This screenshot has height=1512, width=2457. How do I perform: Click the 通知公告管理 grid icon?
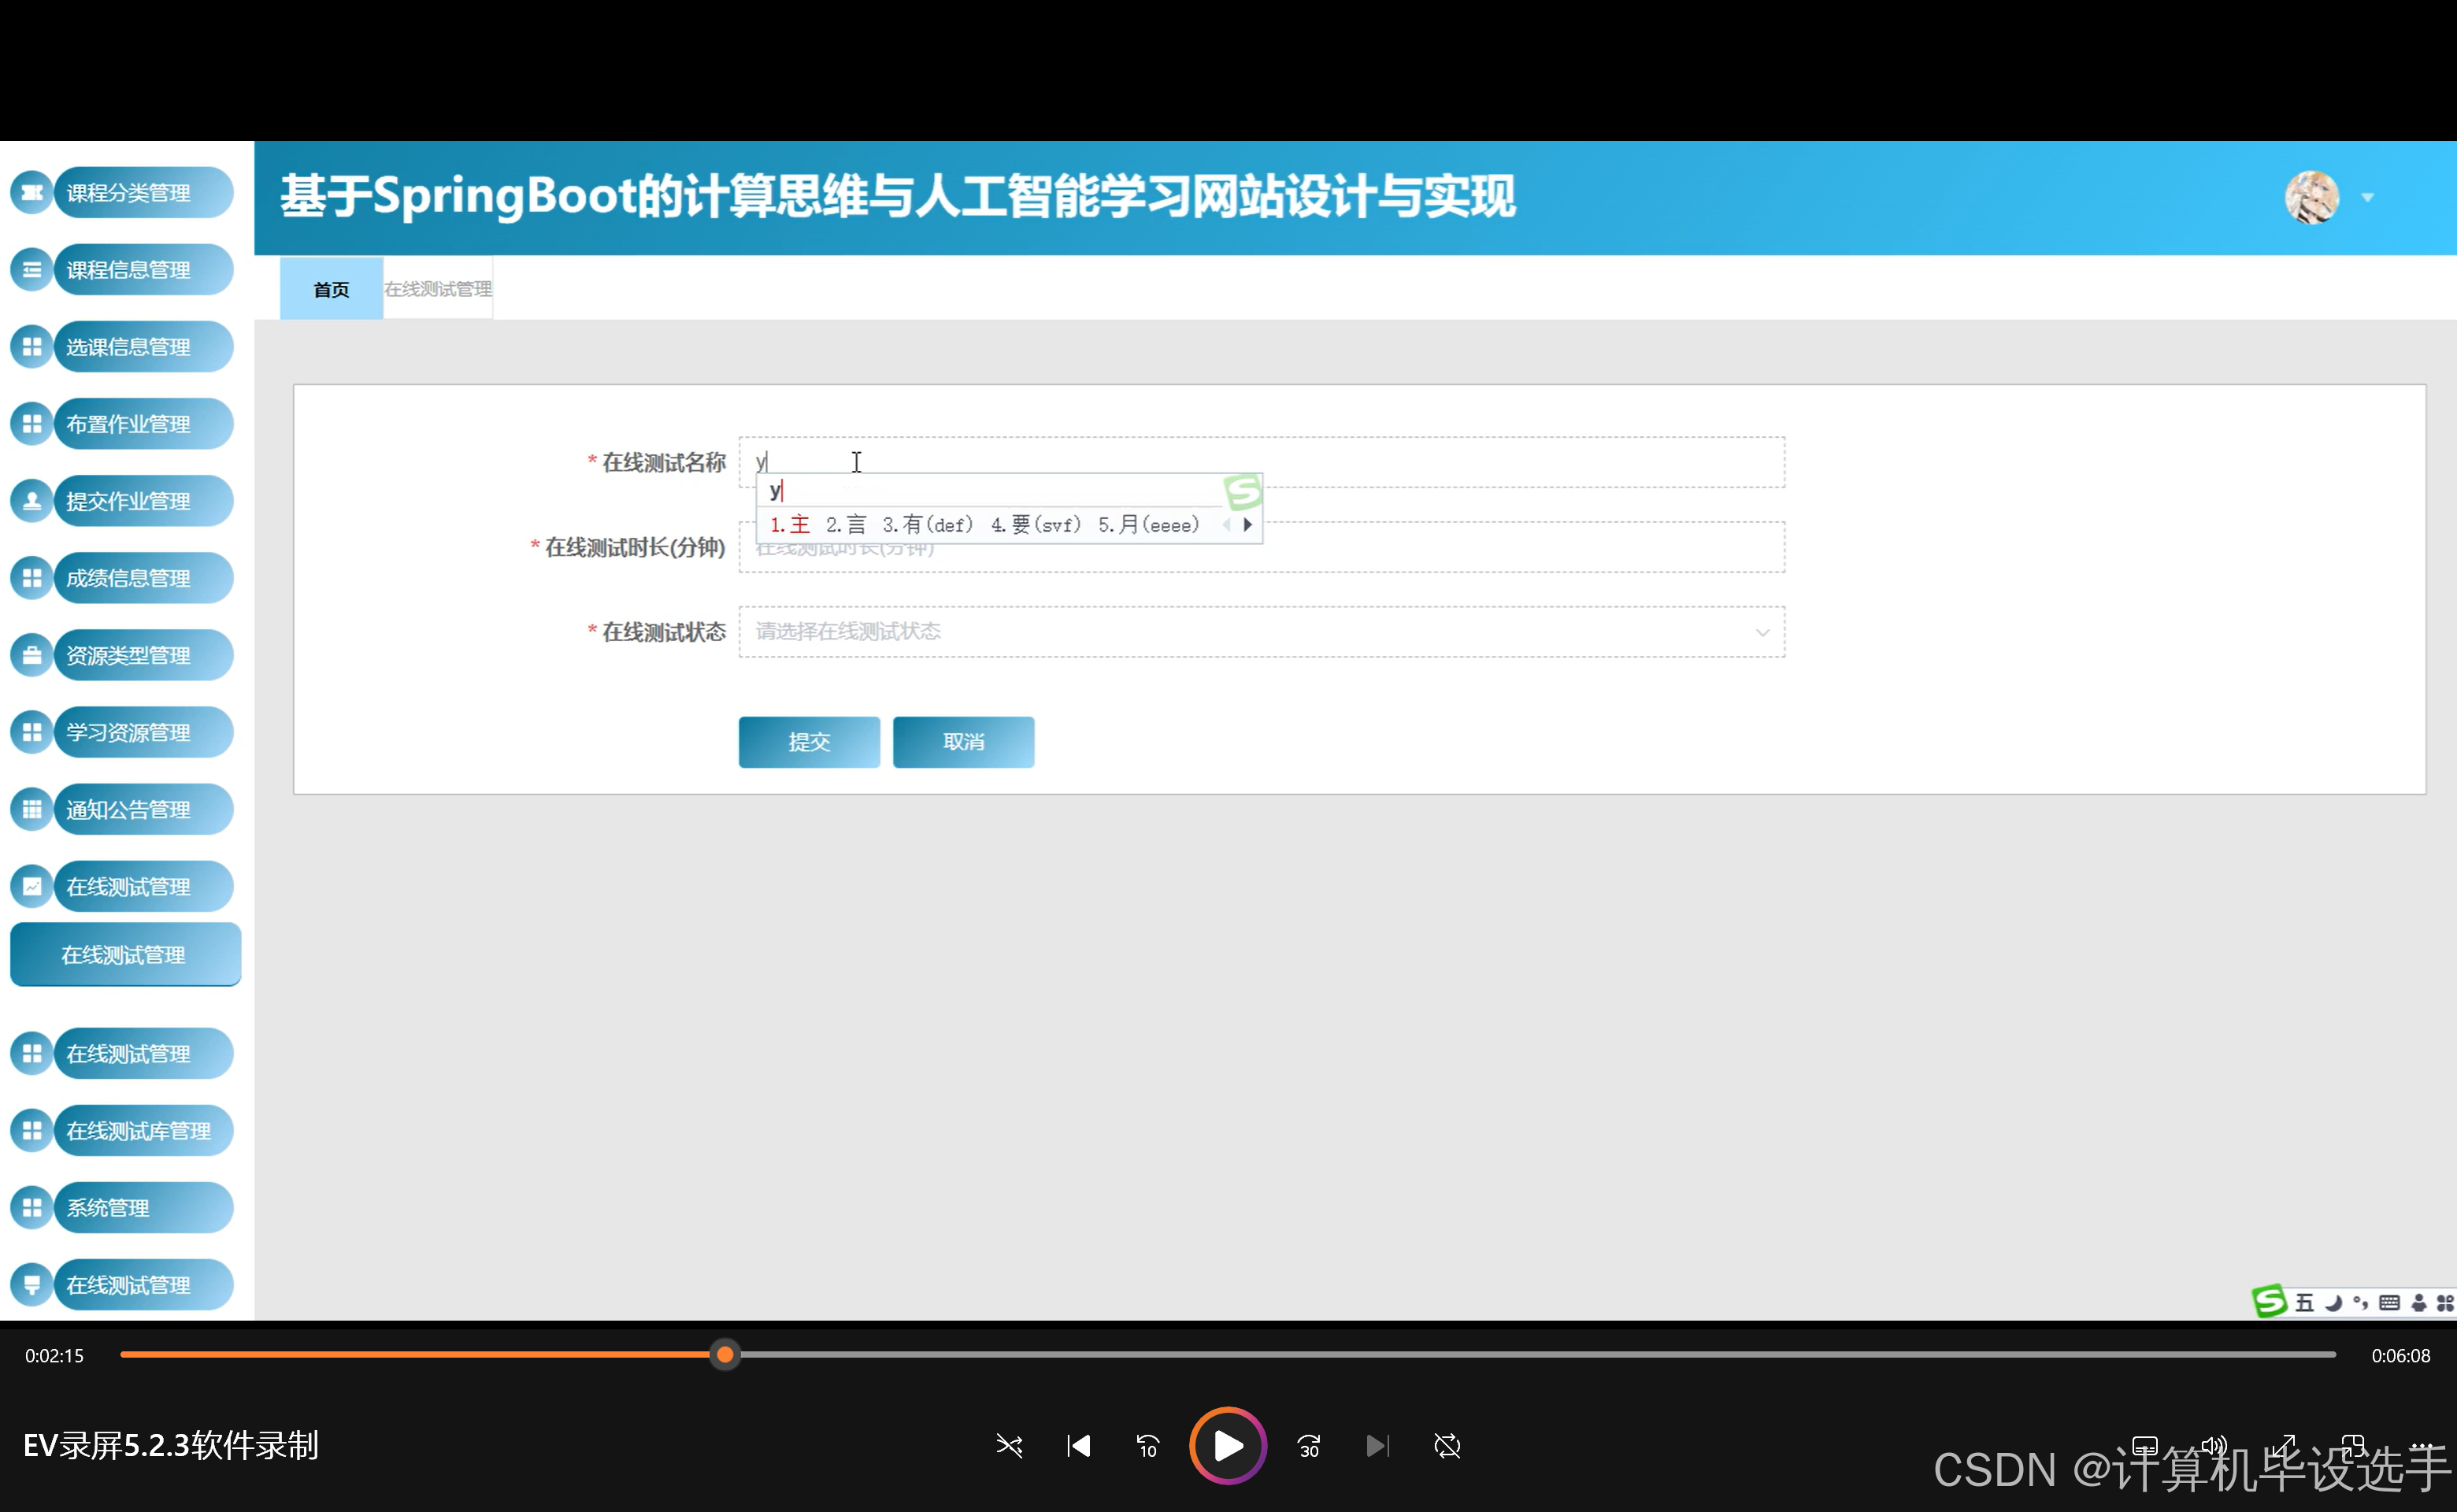[32, 809]
